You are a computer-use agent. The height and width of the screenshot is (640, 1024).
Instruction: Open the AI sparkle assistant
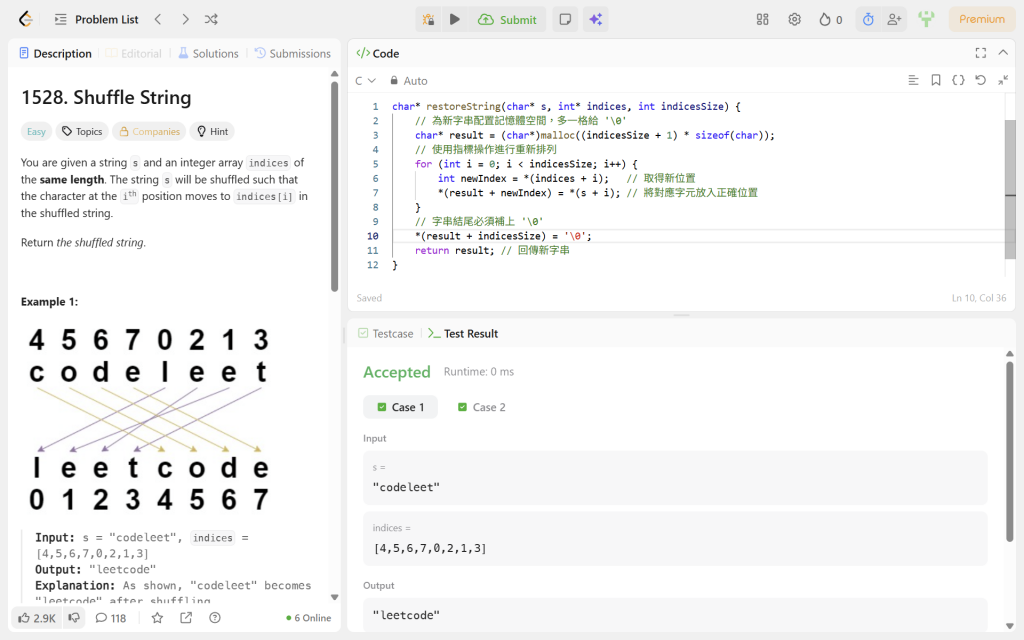596,20
